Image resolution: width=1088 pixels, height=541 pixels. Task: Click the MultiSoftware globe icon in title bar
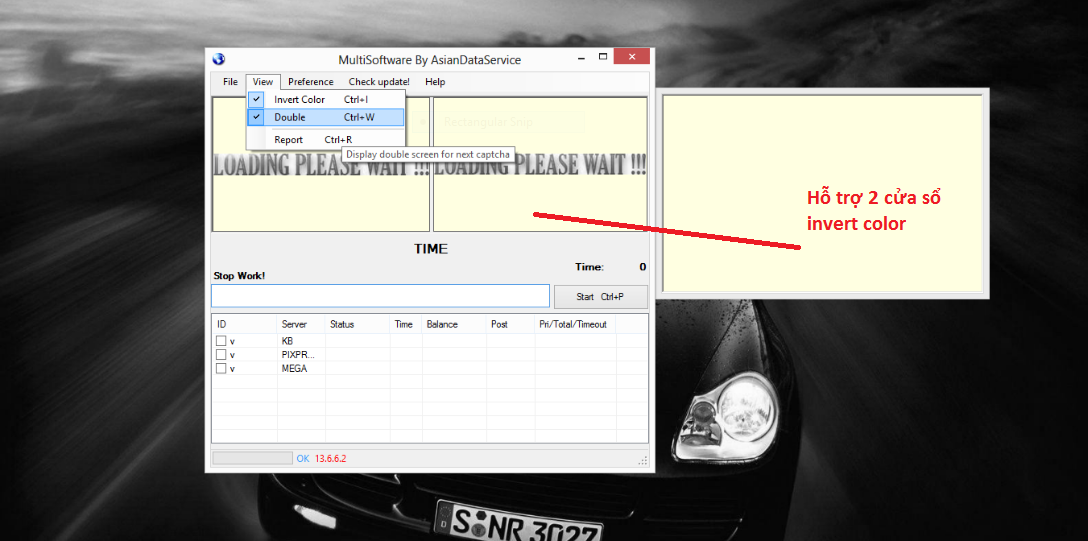click(x=219, y=60)
